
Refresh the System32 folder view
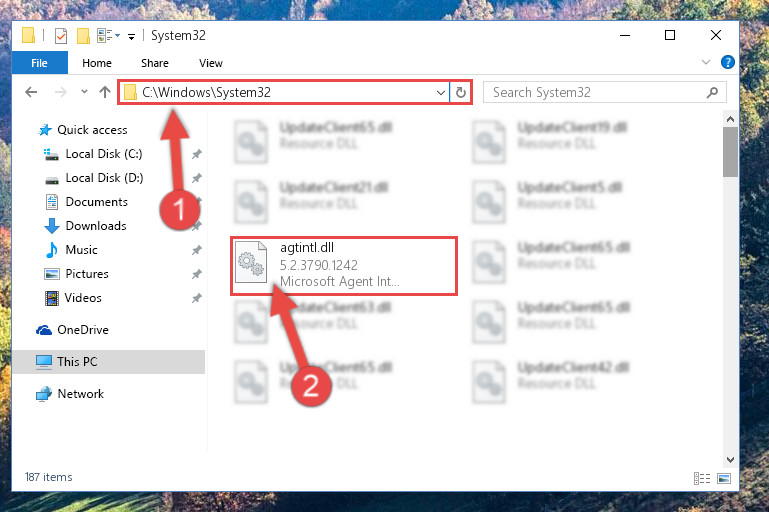[461, 92]
